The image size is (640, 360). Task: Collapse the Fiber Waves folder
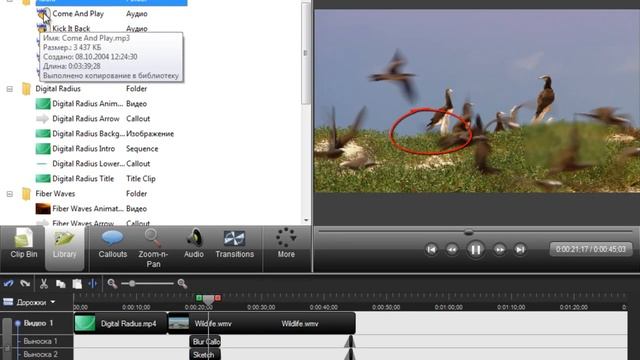click(x=10, y=194)
